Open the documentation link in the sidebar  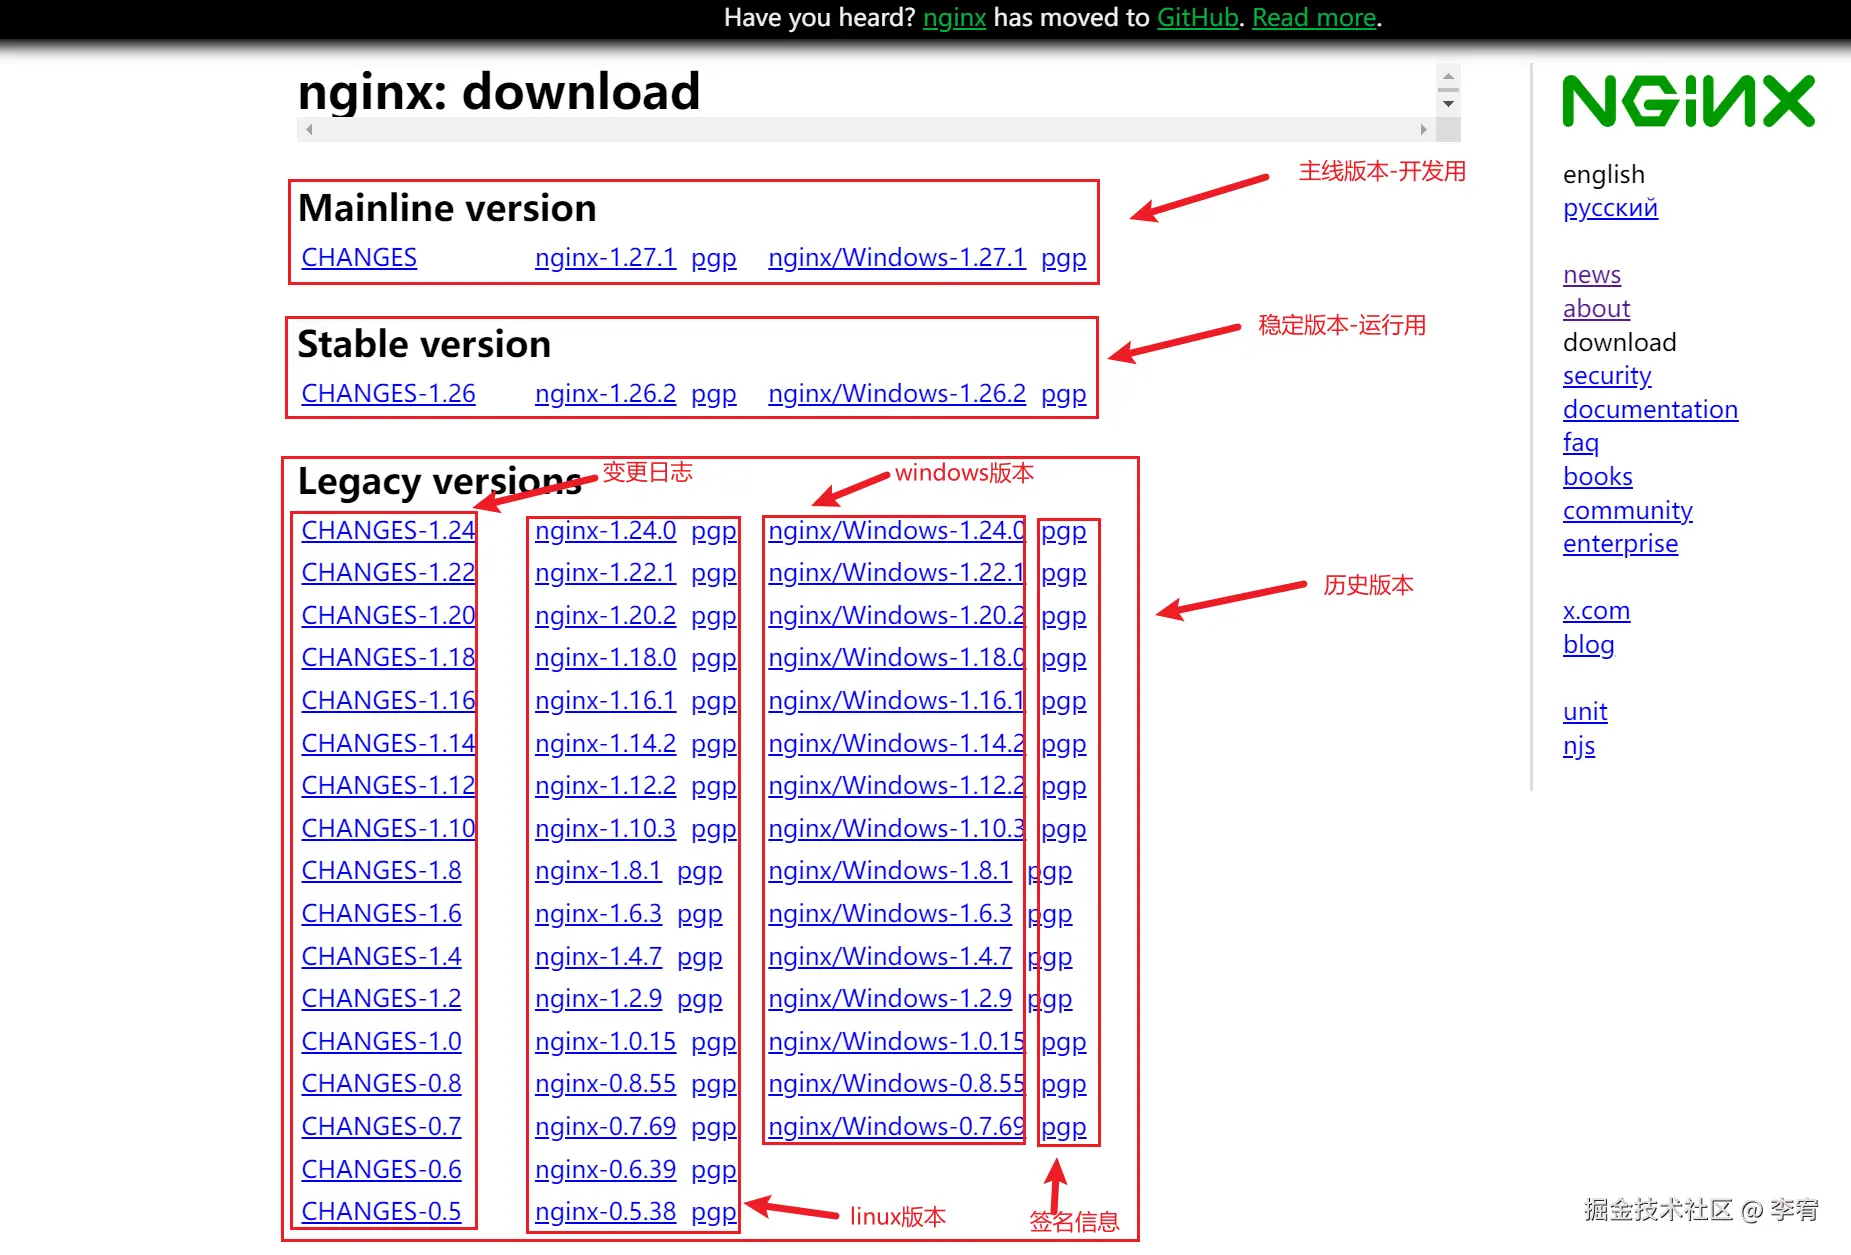tap(1650, 410)
